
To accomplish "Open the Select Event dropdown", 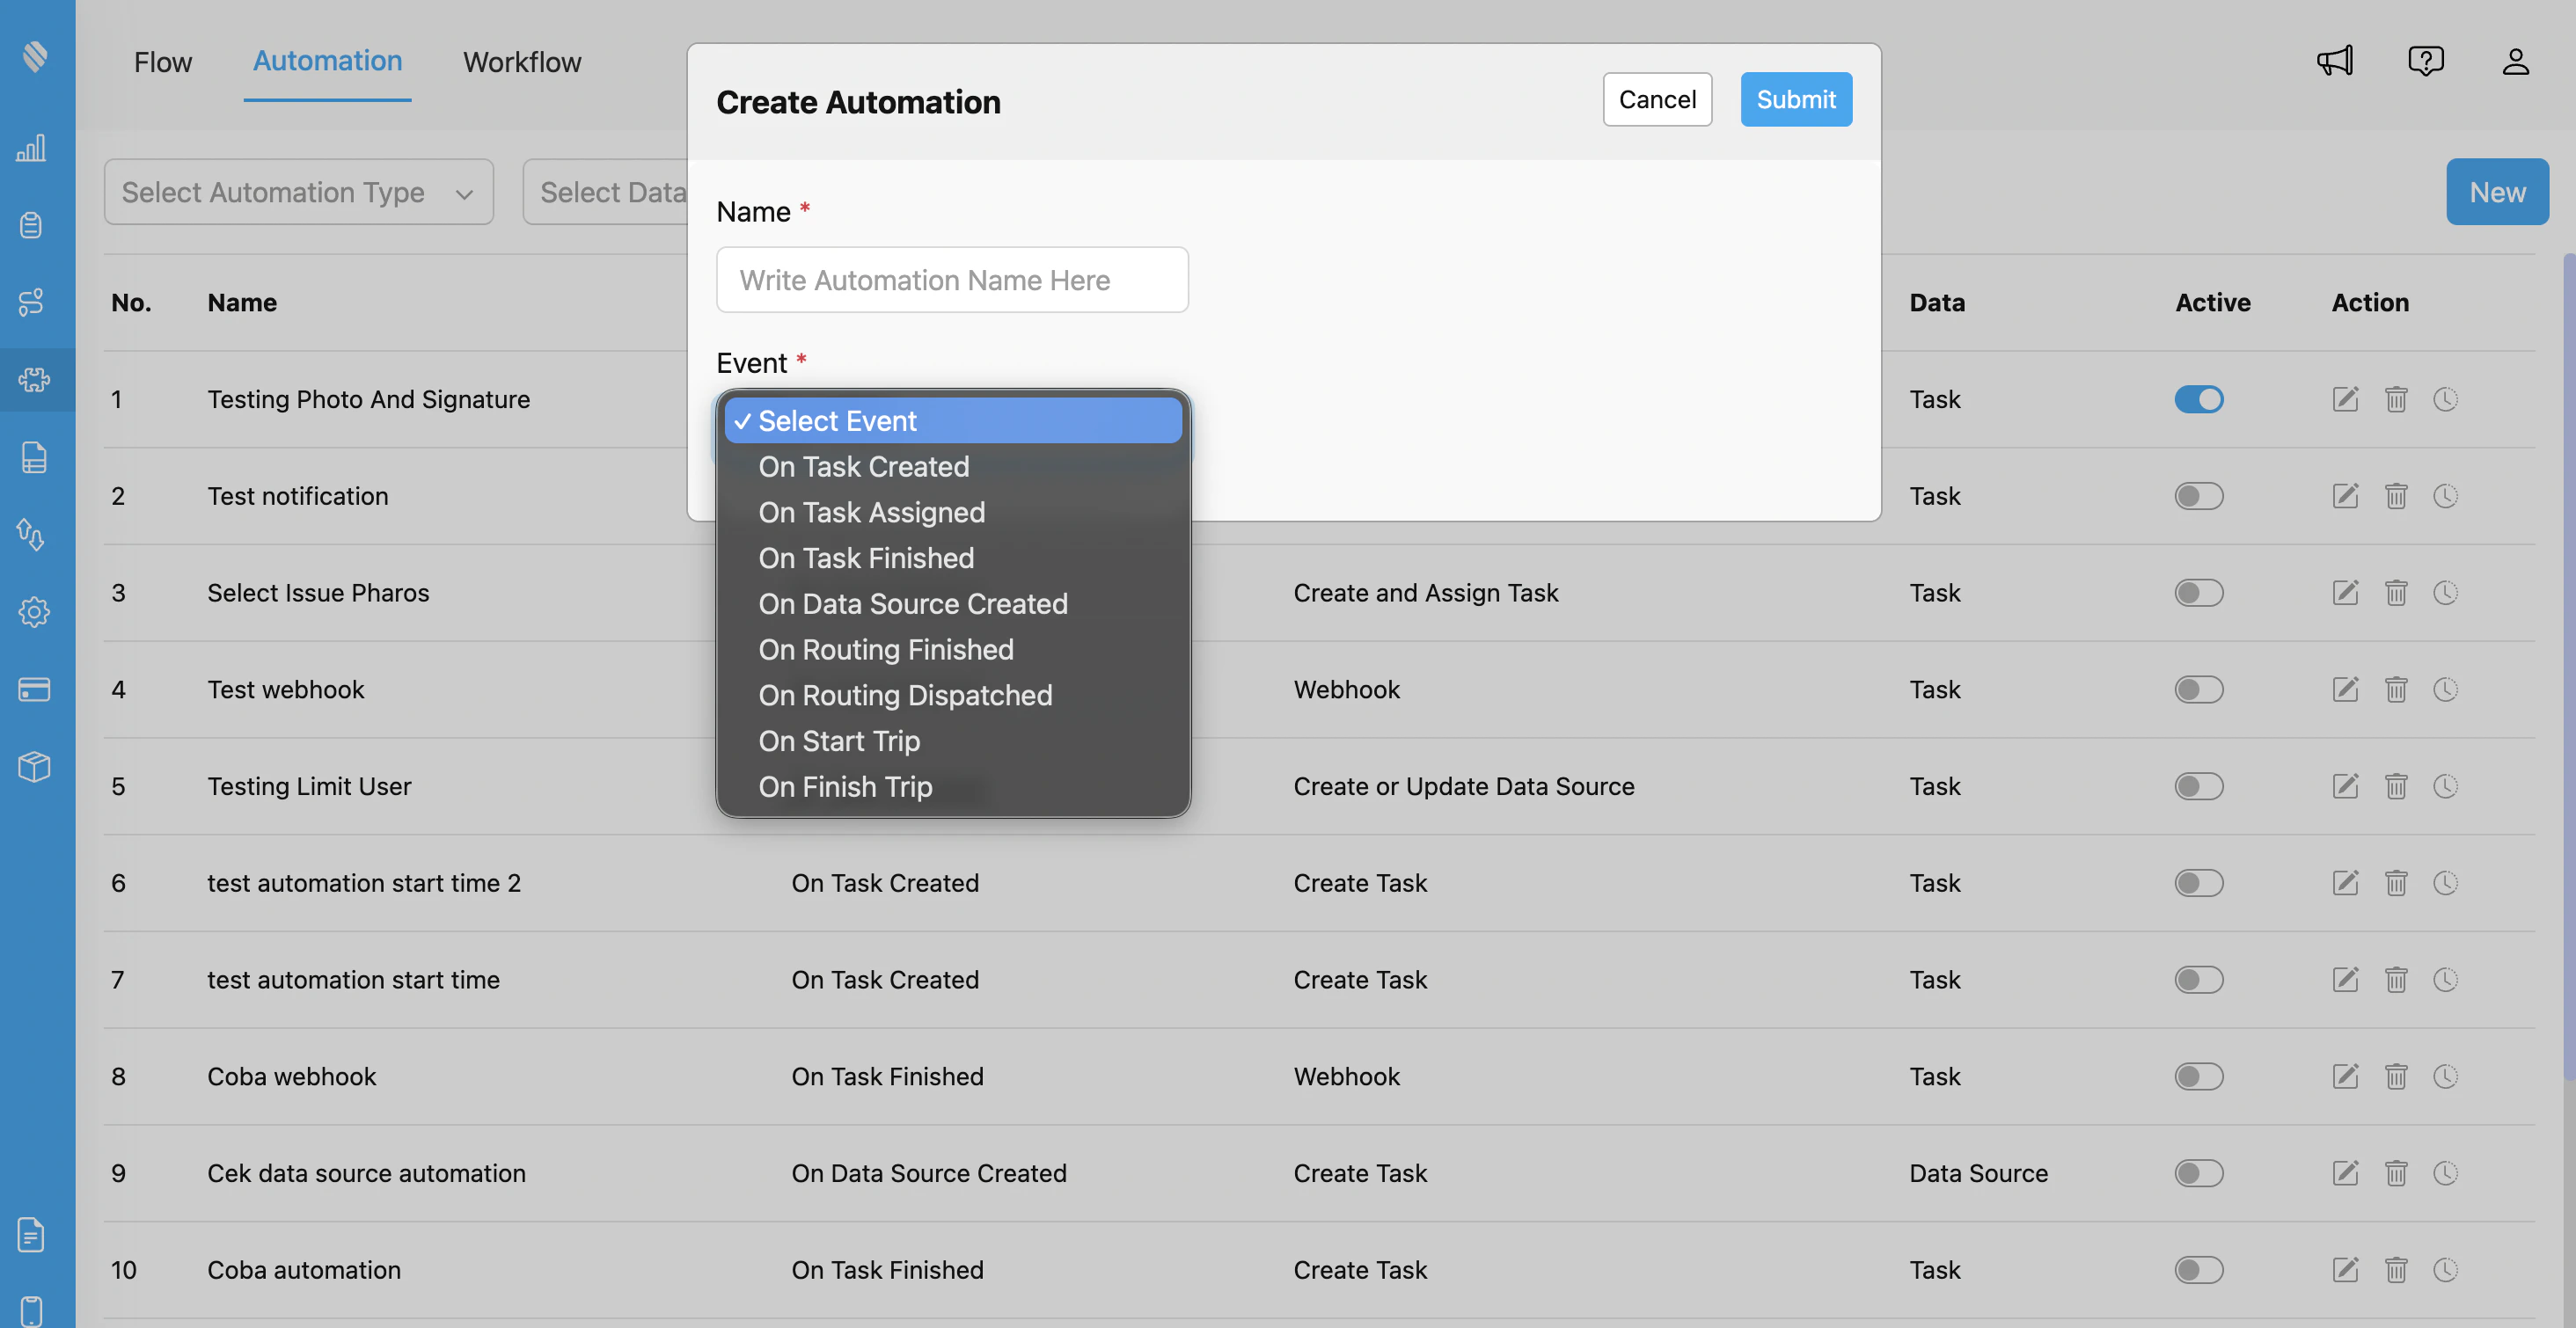I will [951, 420].
